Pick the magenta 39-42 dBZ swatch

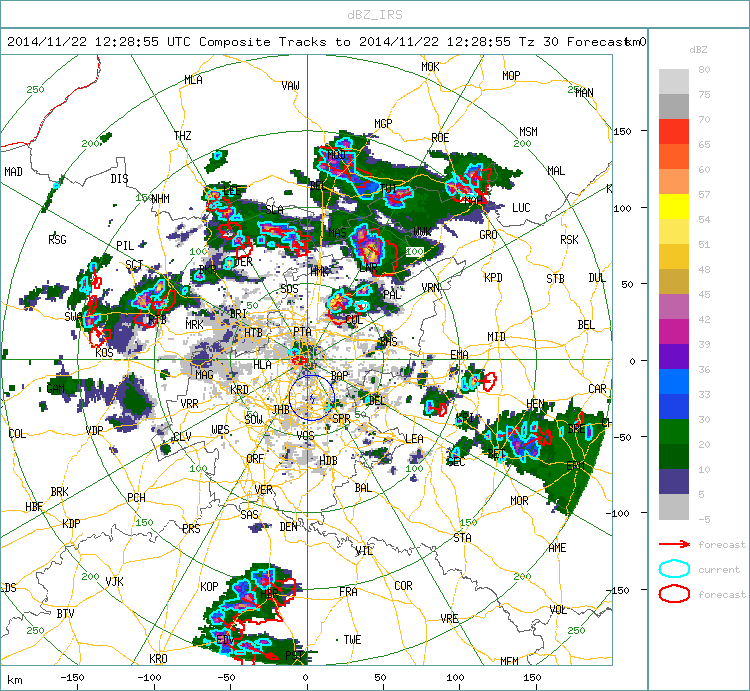click(673, 332)
